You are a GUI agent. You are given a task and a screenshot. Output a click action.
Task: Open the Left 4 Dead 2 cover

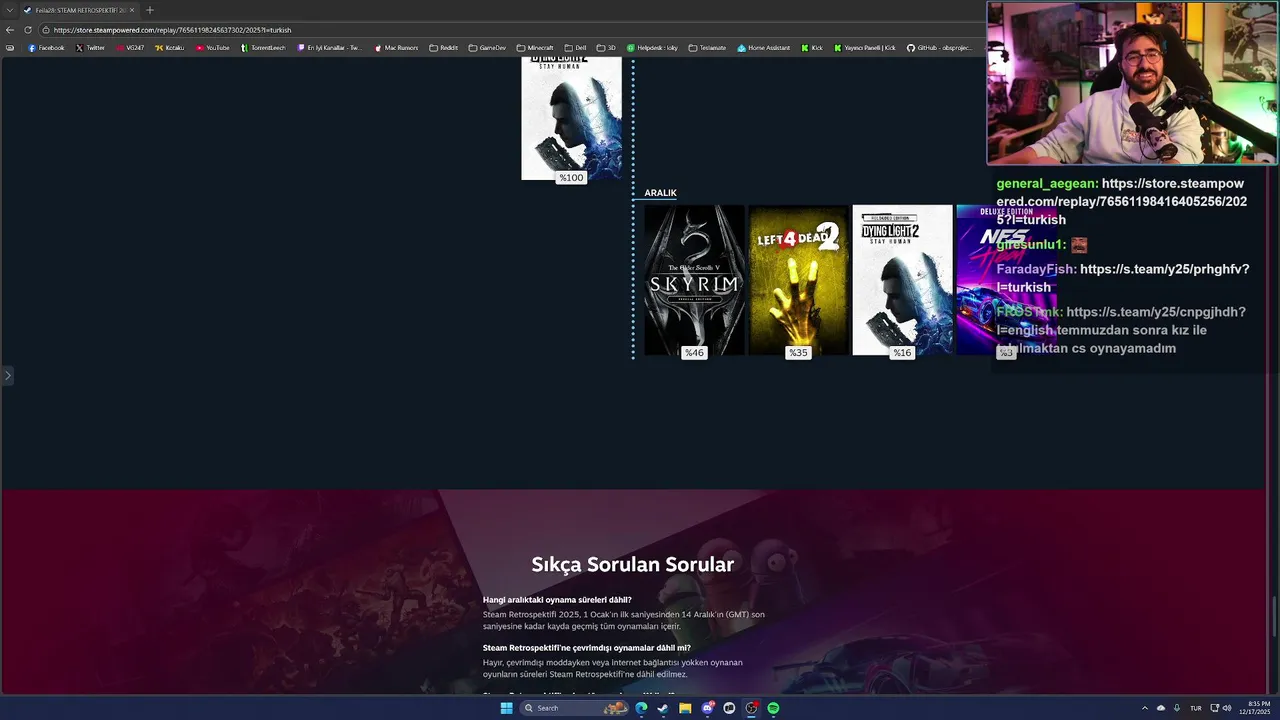(798, 280)
